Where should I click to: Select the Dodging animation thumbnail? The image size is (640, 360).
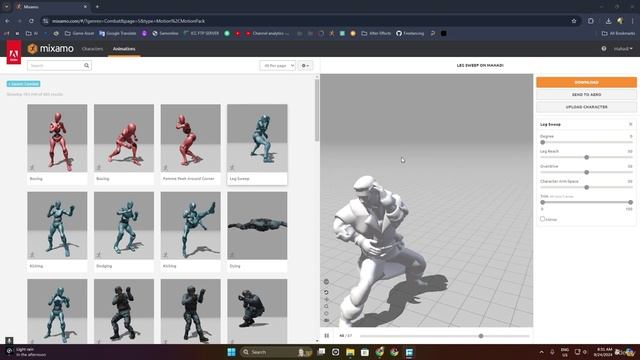(x=124, y=225)
